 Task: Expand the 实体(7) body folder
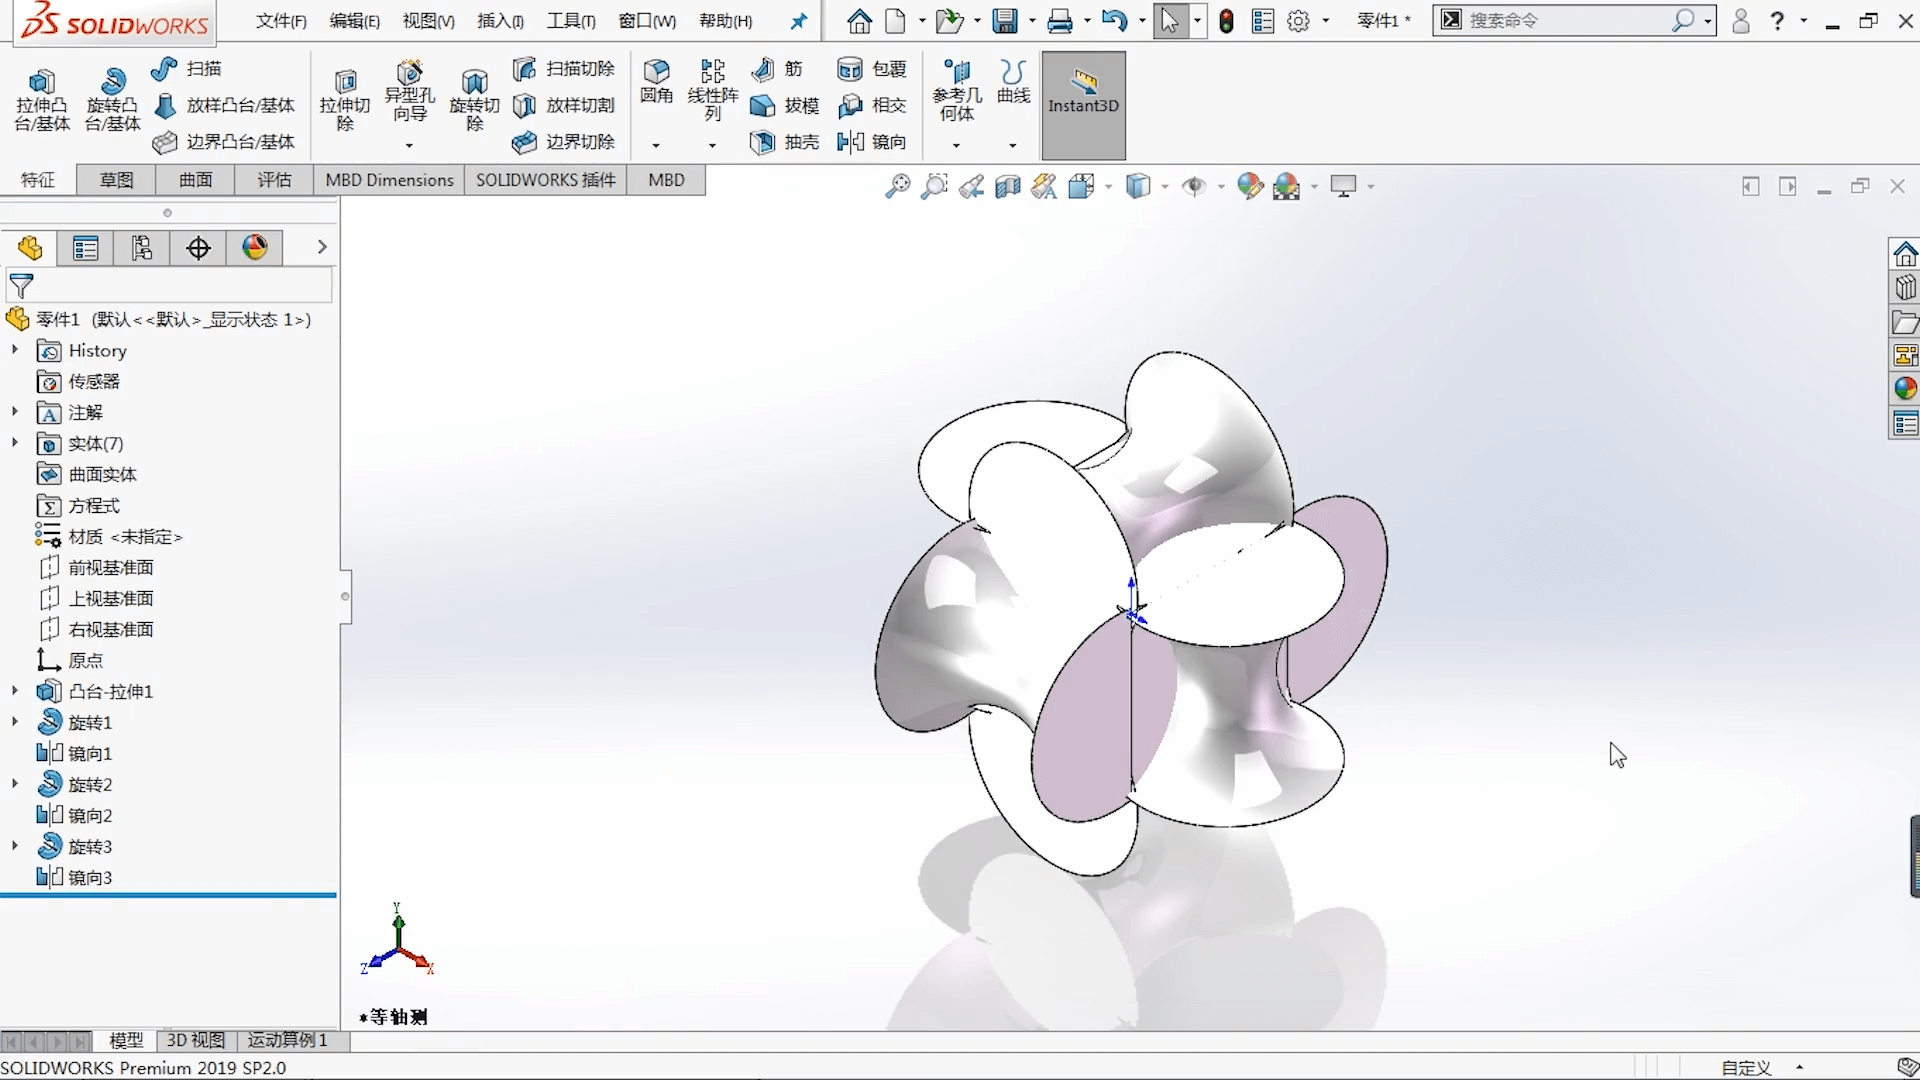click(x=13, y=443)
